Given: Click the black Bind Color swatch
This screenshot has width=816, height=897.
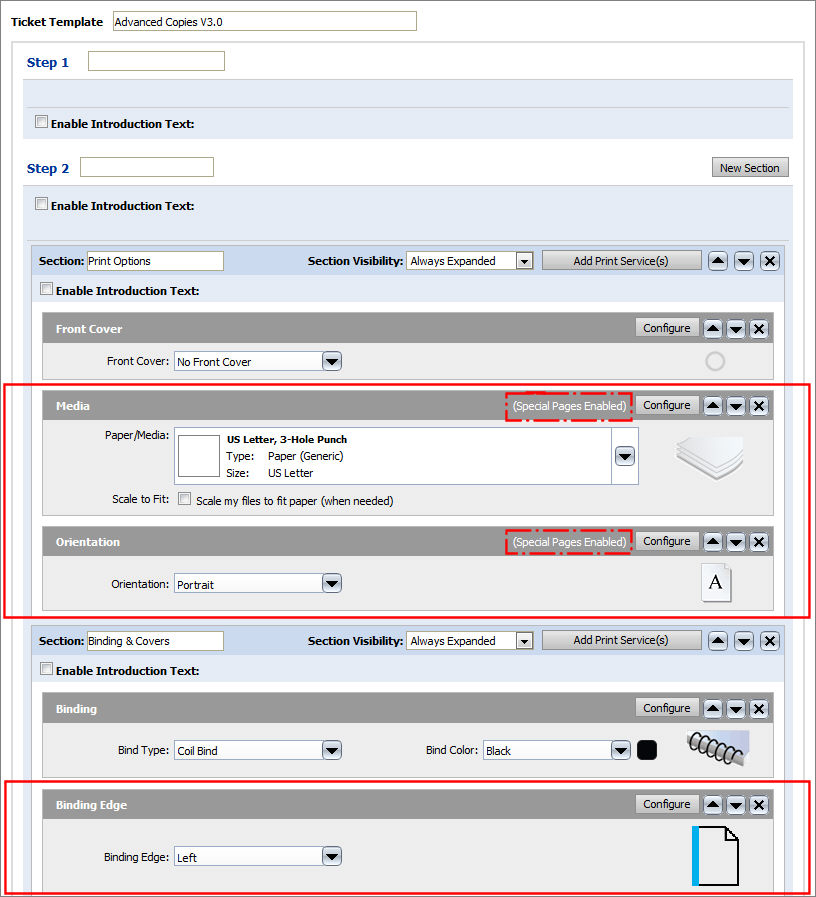Looking at the screenshot, I should [x=647, y=750].
